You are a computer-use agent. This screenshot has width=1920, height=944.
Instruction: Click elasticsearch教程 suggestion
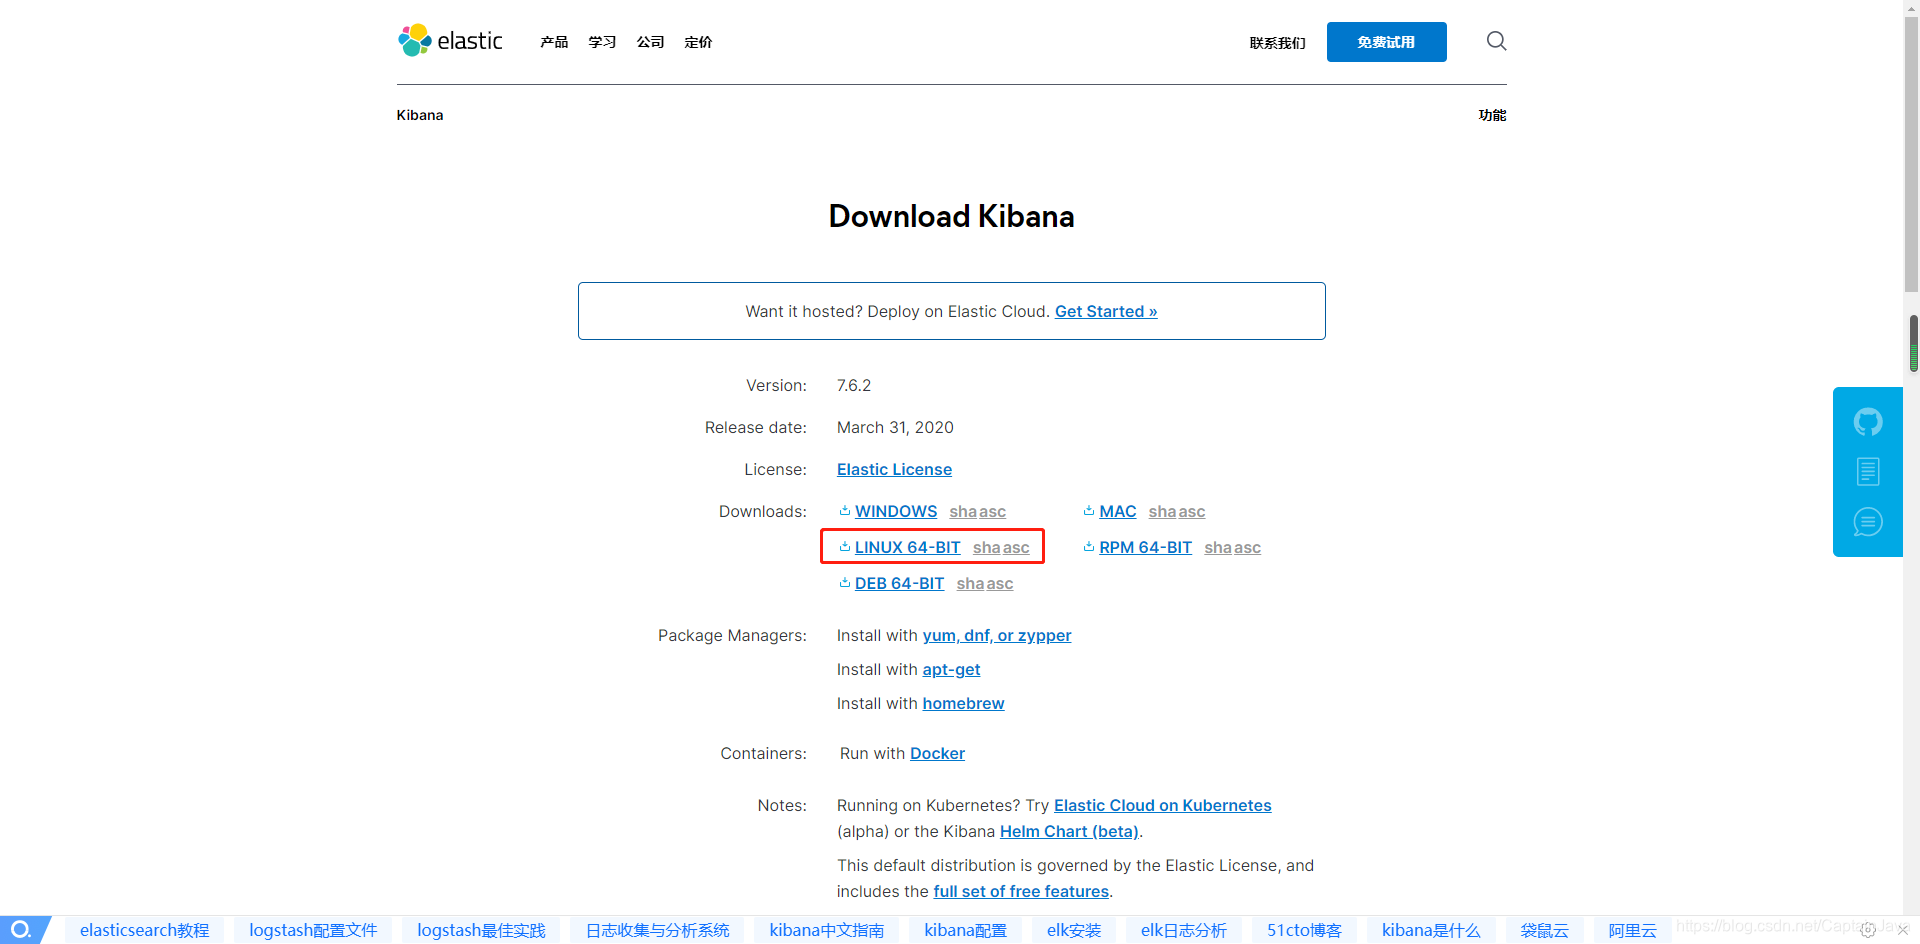(145, 930)
